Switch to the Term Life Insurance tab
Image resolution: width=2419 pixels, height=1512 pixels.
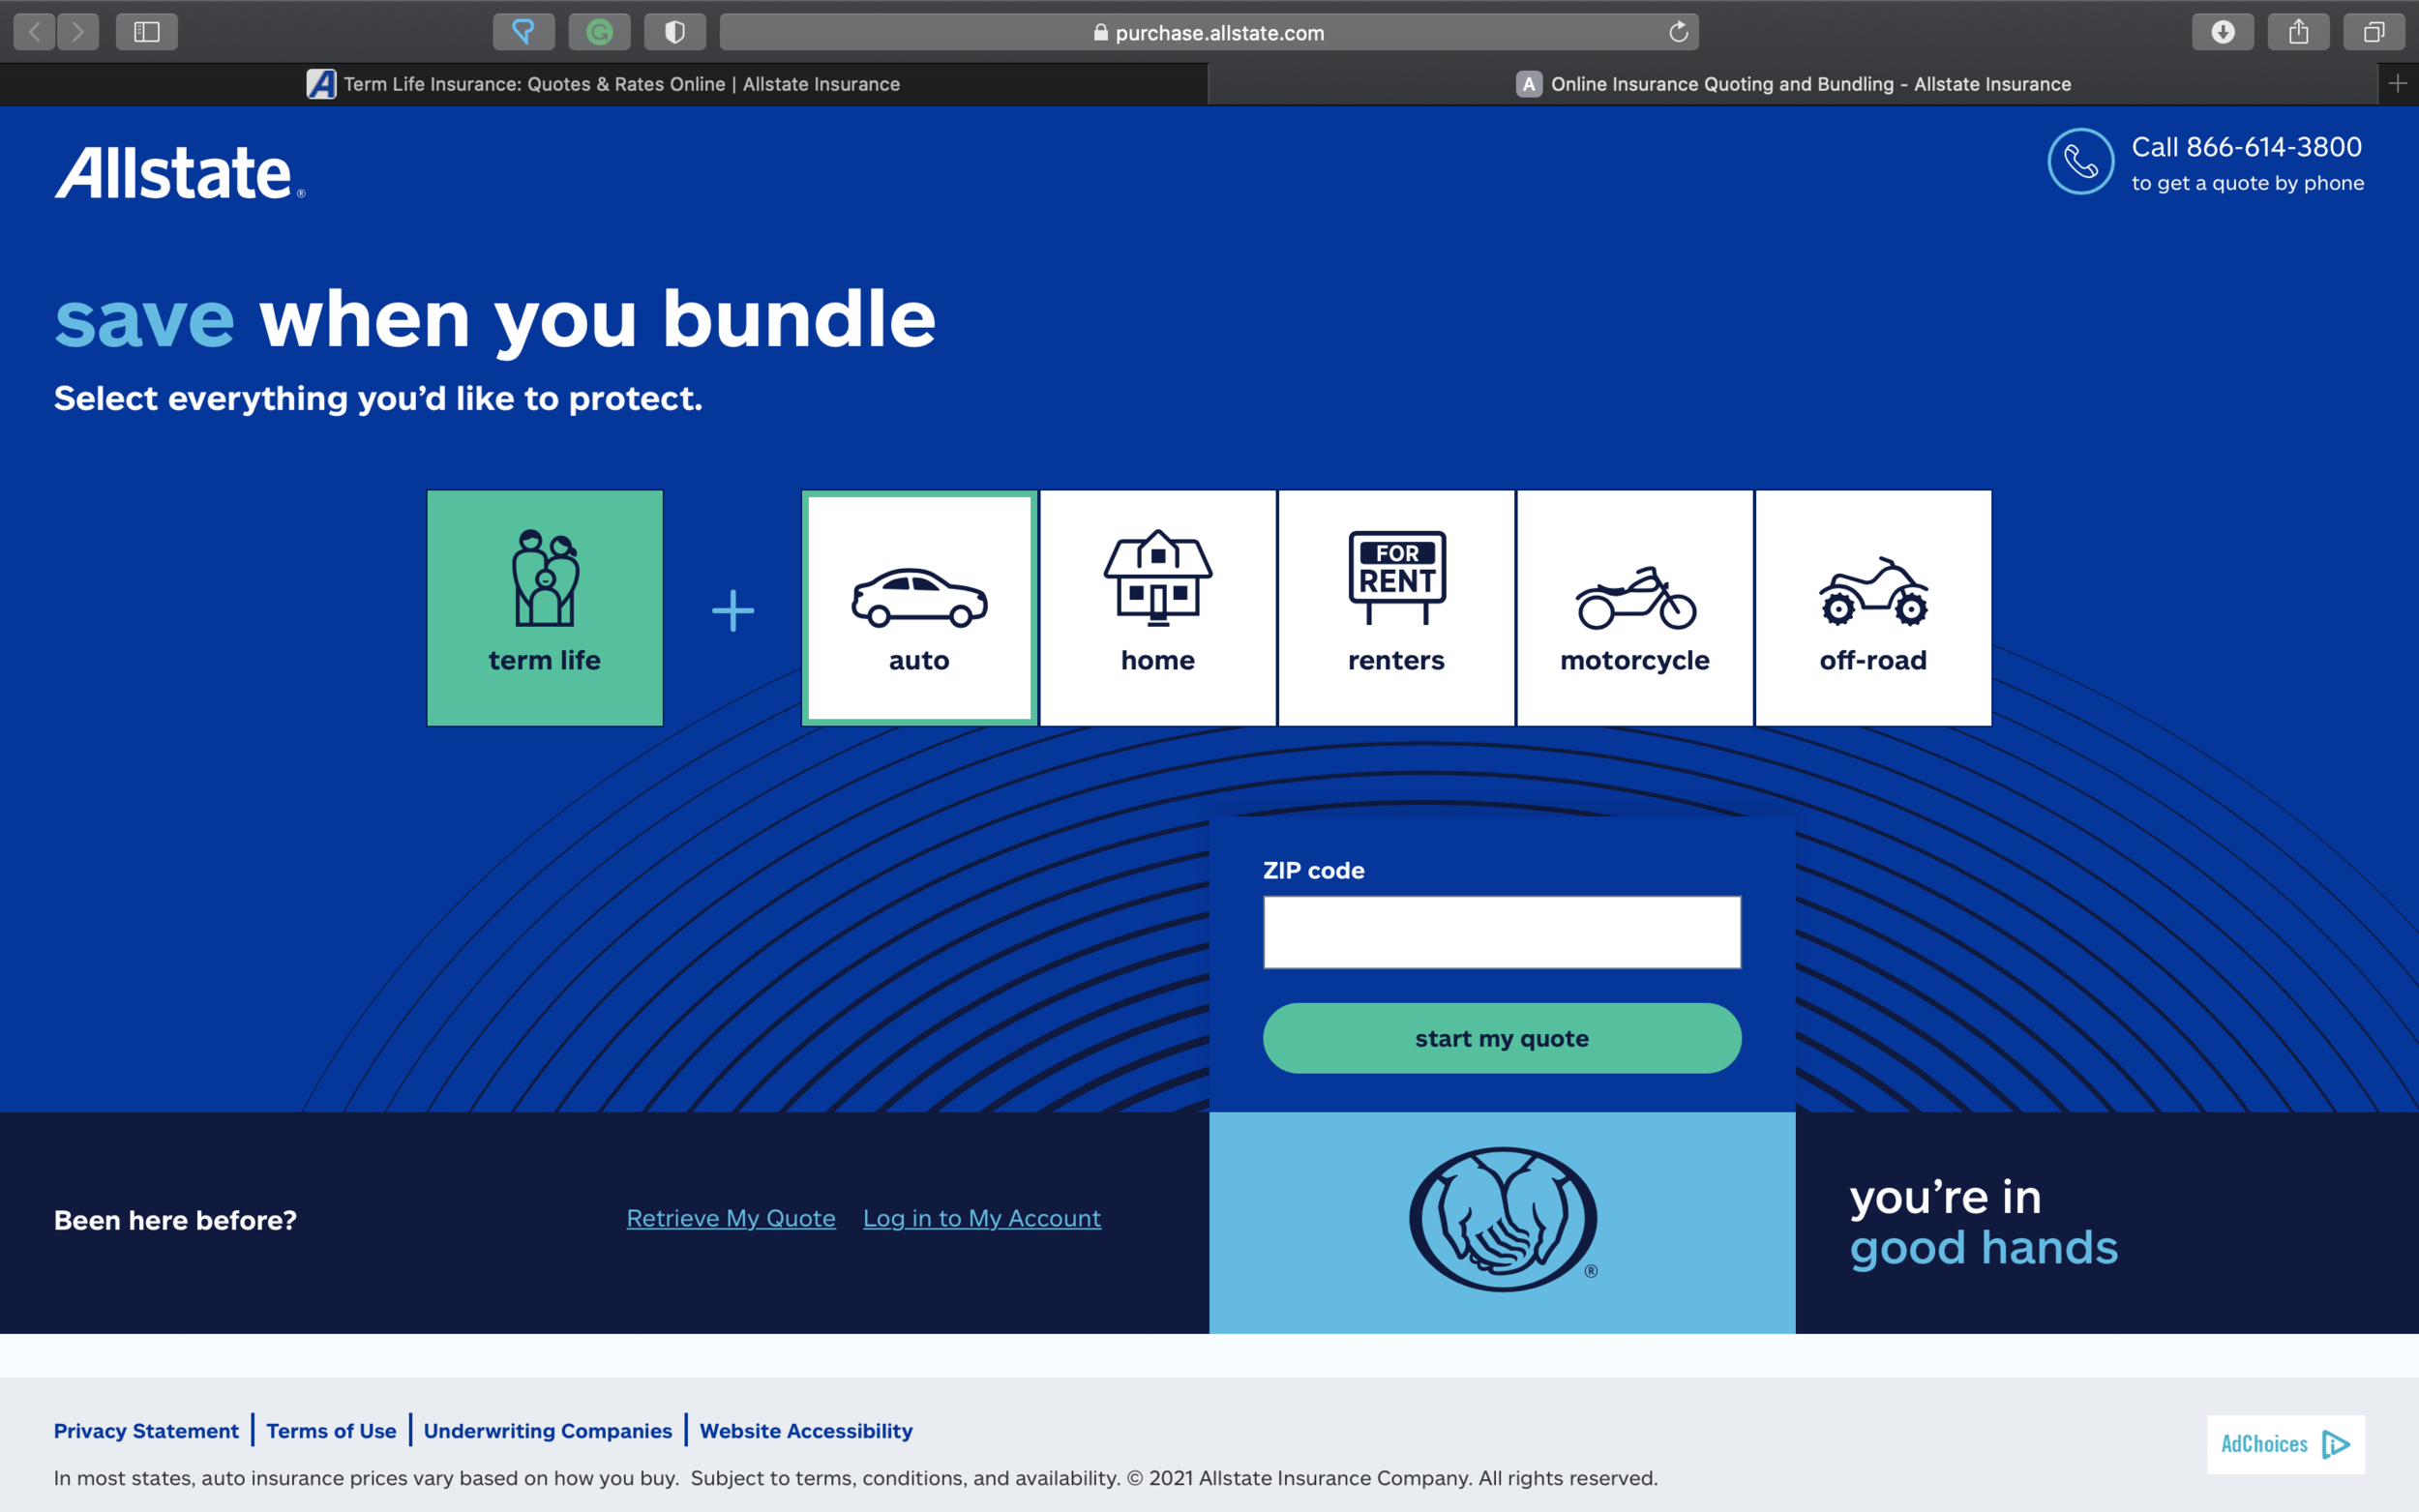point(604,84)
